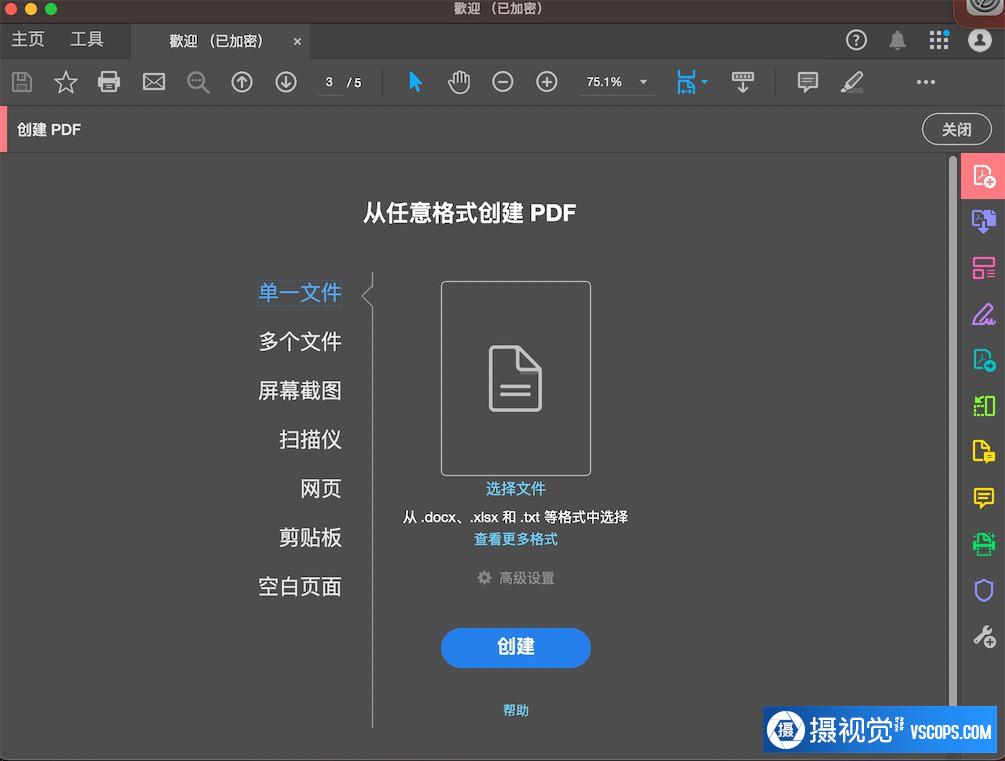
Task: Show more toolbar options via ellipsis
Action: coord(926,82)
